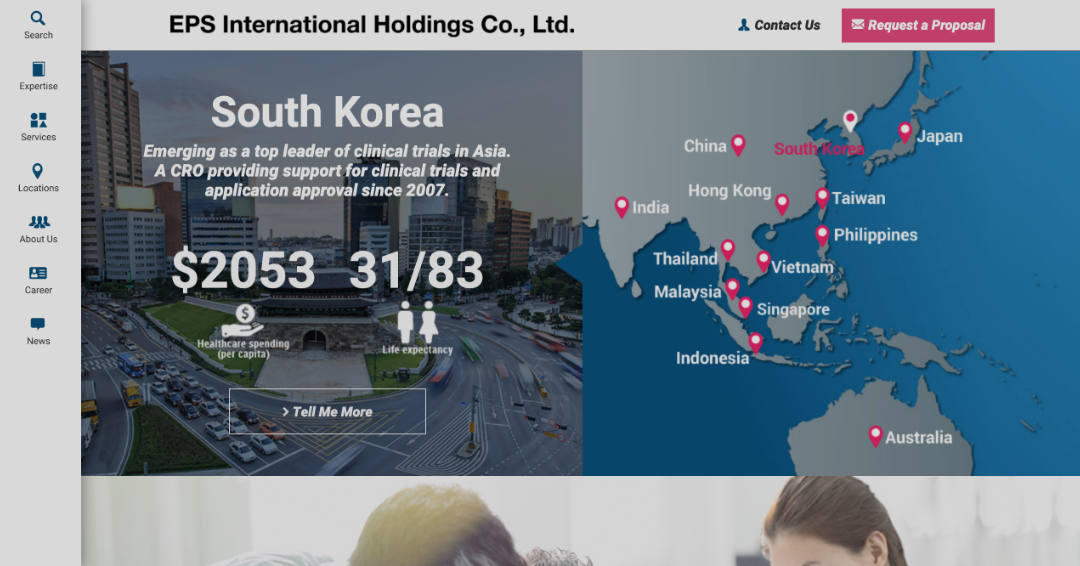The width and height of the screenshot is (1080, 566).
Task: Click the Philippines map pin
Action: 822,235
